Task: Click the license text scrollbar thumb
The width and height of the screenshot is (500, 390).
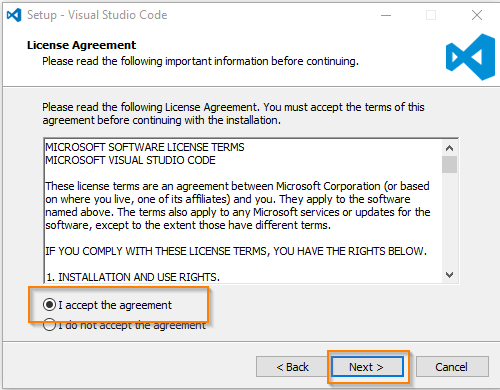Action: [x=450, y=164]
